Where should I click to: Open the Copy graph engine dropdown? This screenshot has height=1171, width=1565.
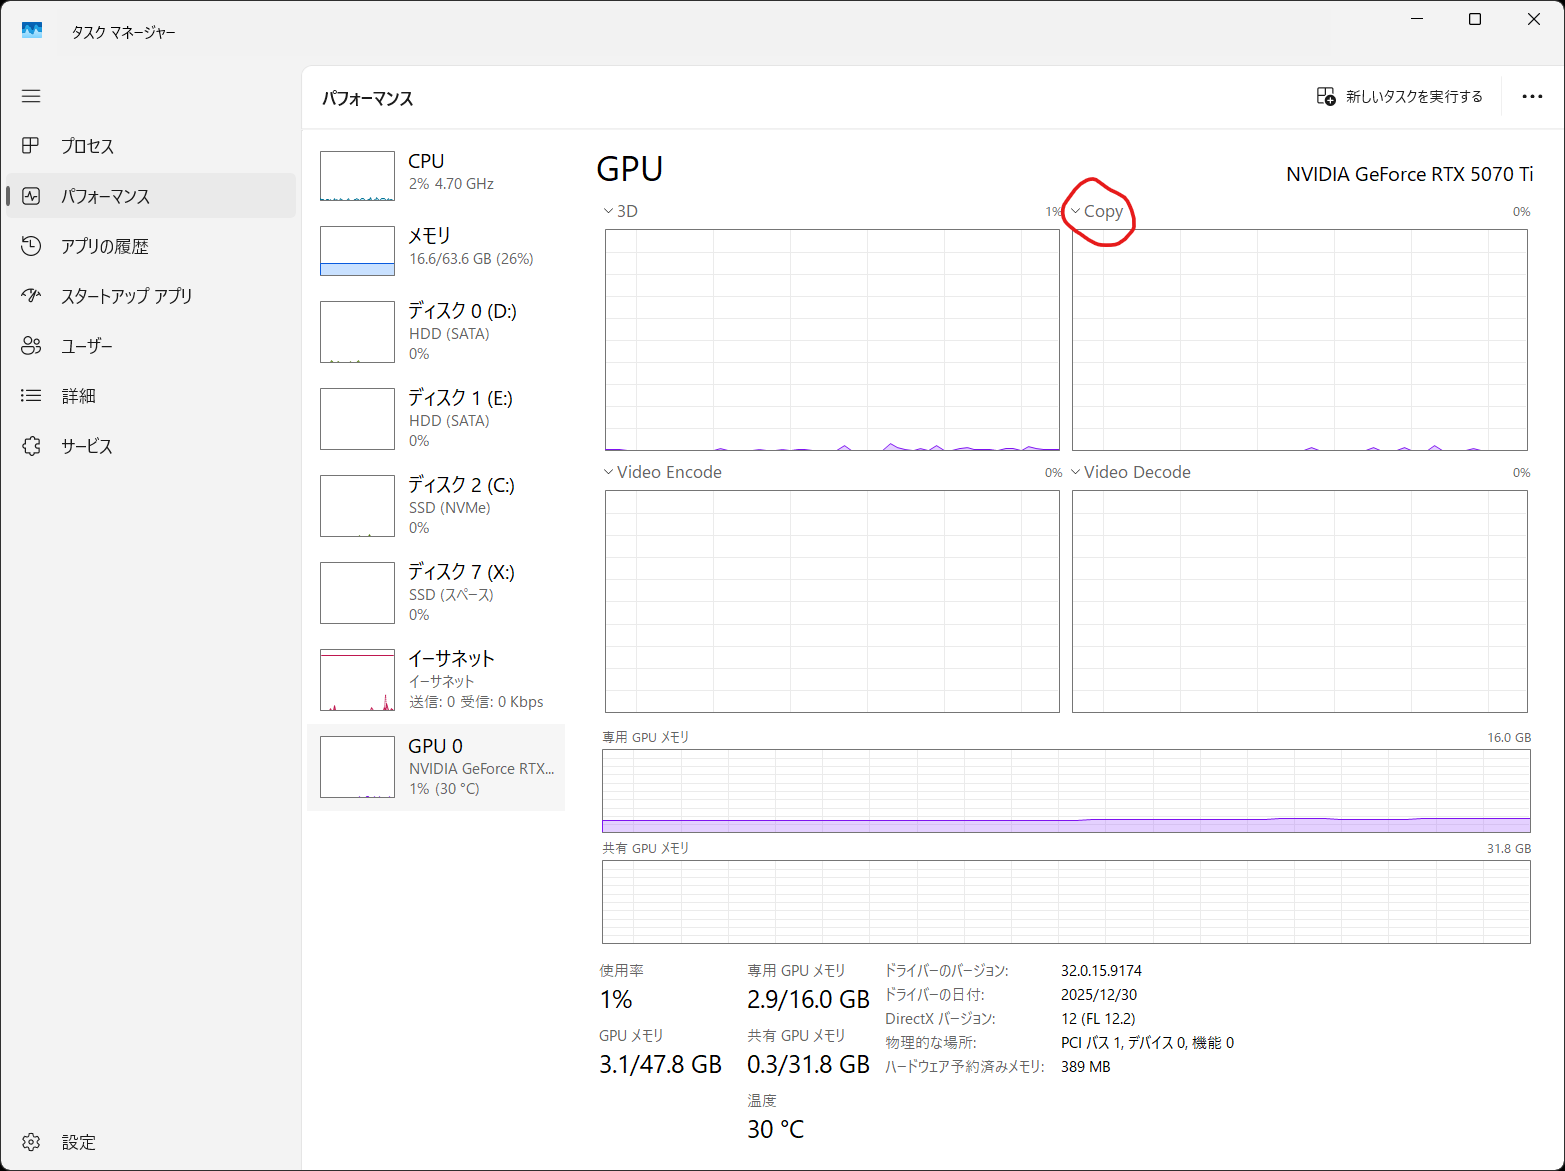point(1097,211)
